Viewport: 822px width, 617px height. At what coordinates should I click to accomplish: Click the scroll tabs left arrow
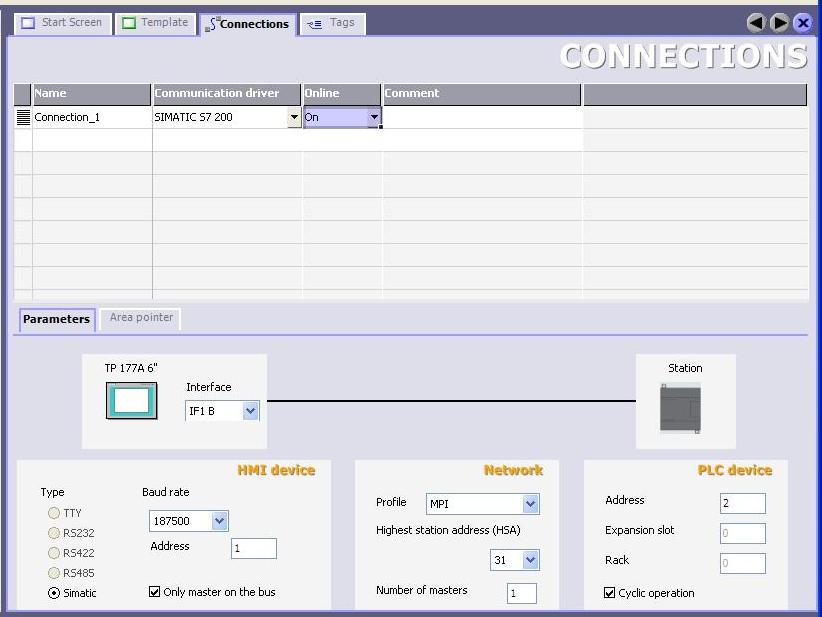point(757,23)
